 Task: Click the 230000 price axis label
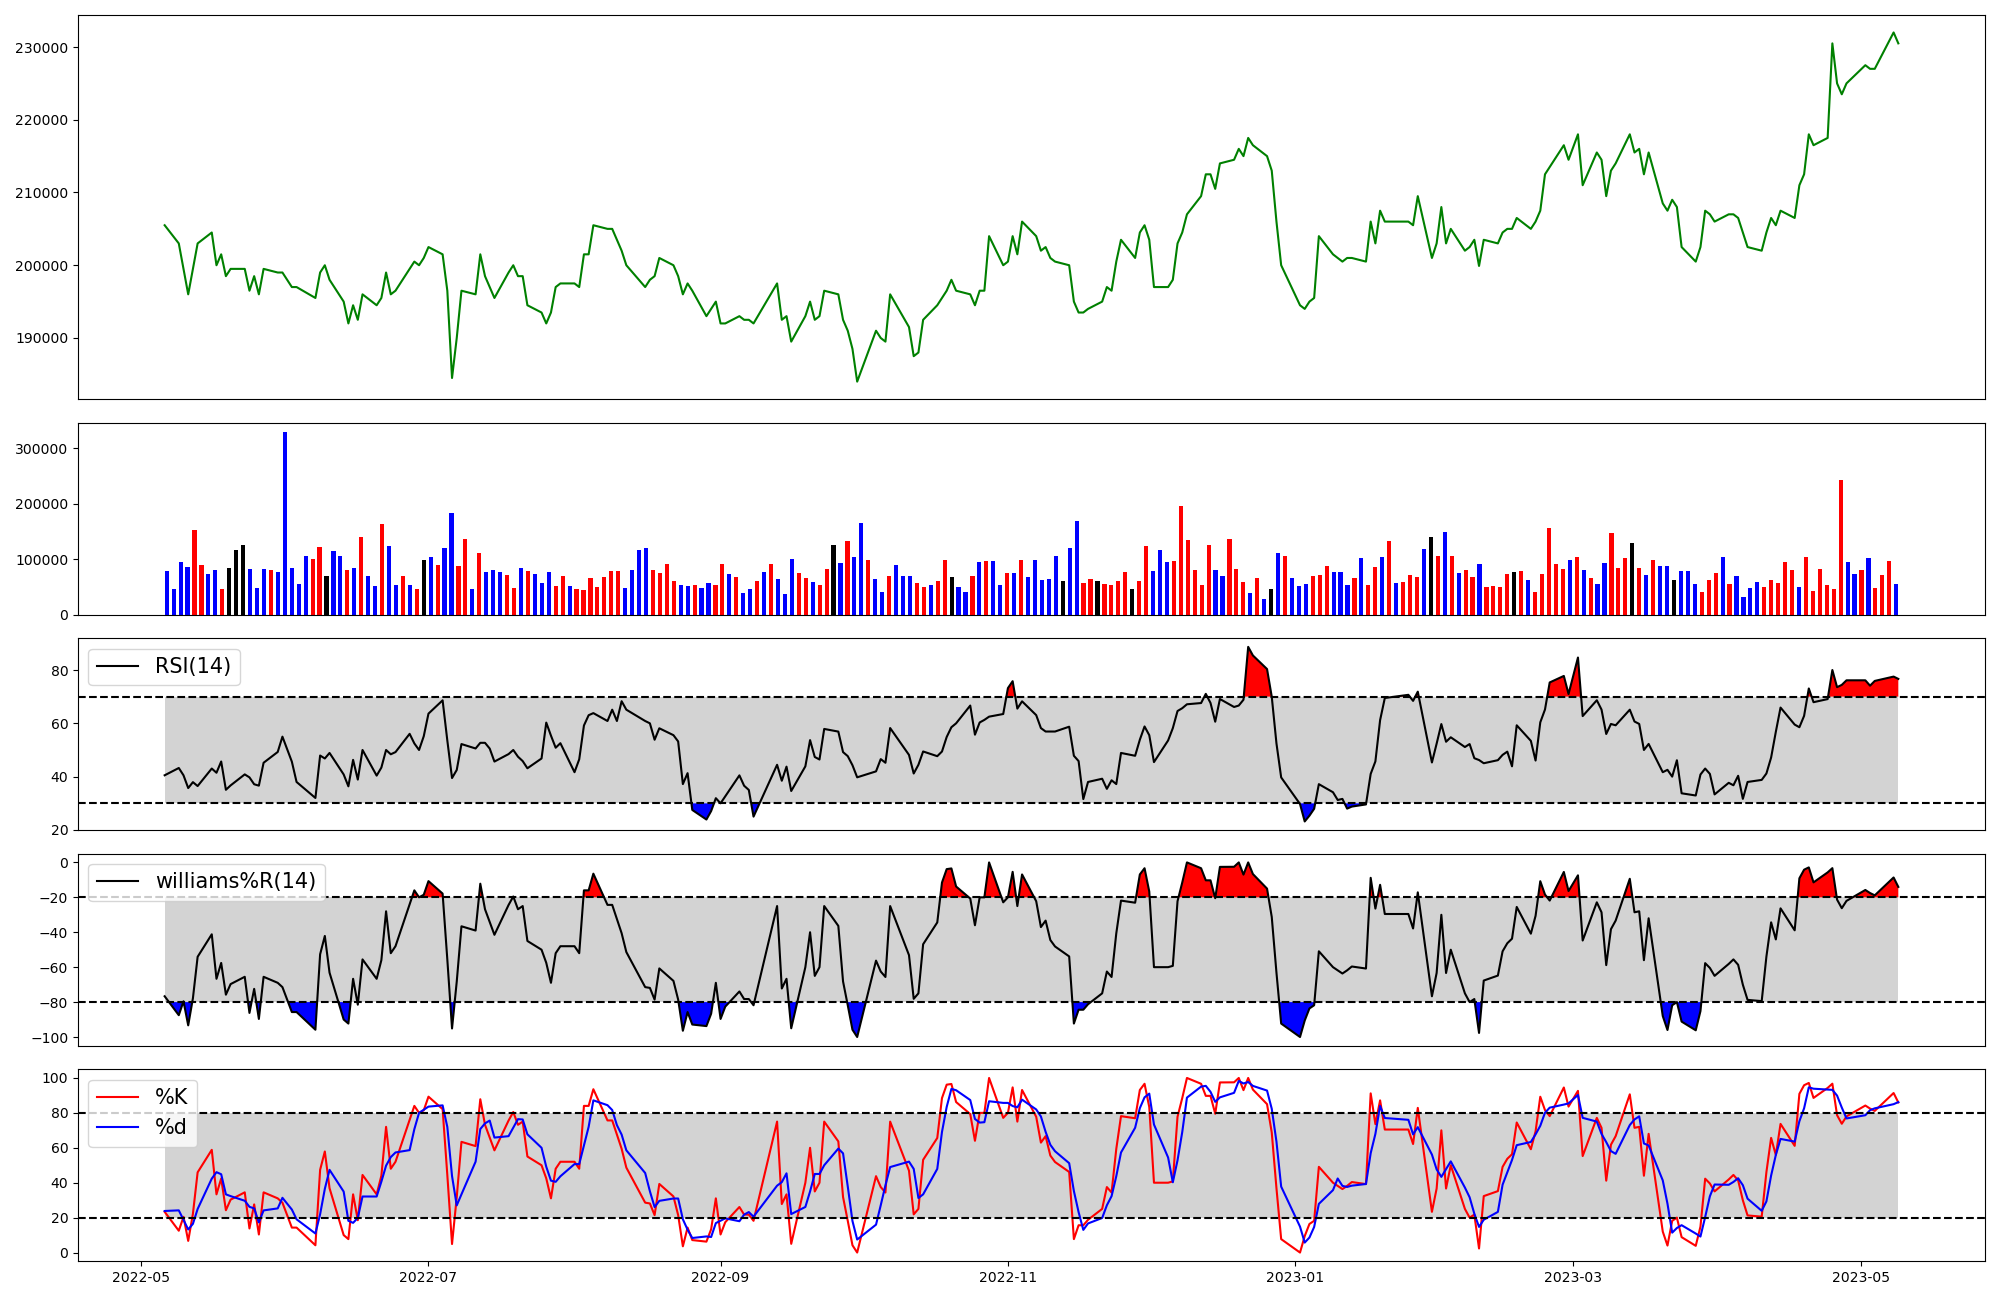click(x=41, y=48)
